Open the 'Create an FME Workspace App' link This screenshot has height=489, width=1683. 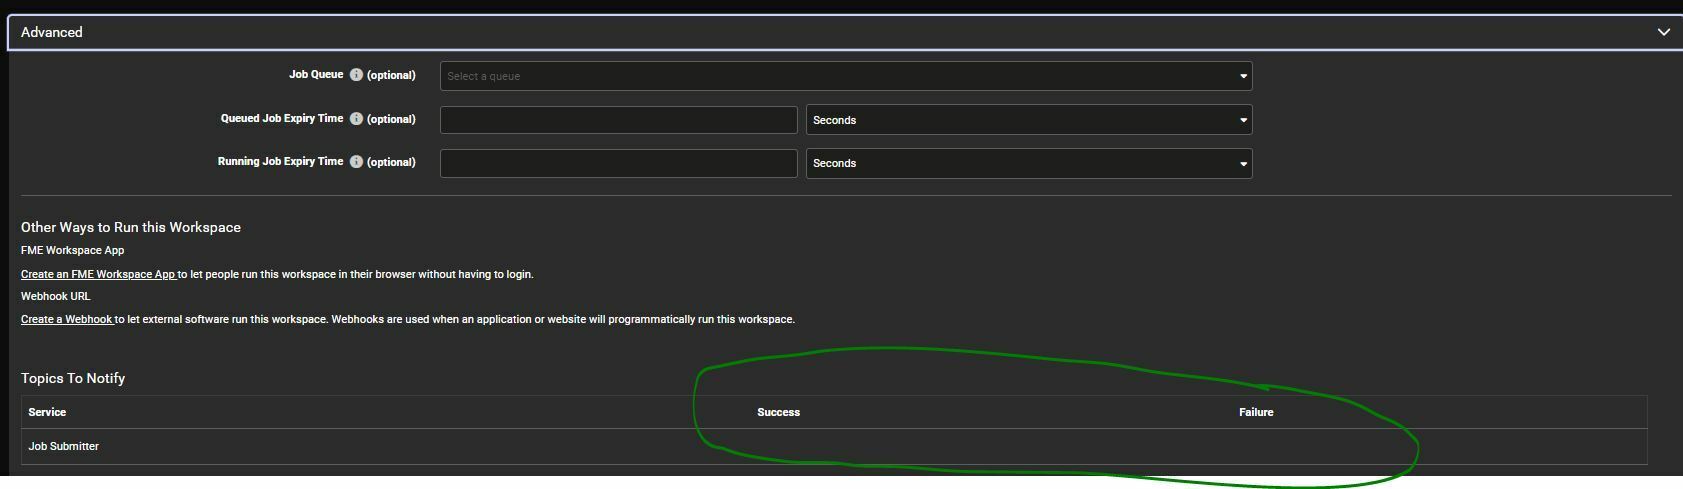99,274
